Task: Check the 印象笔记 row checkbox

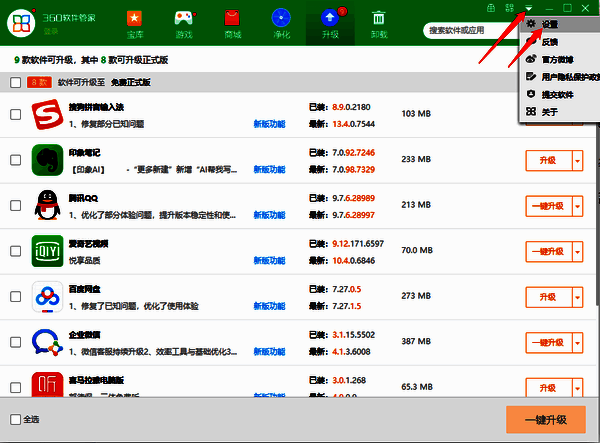Action: pos(16,160)
